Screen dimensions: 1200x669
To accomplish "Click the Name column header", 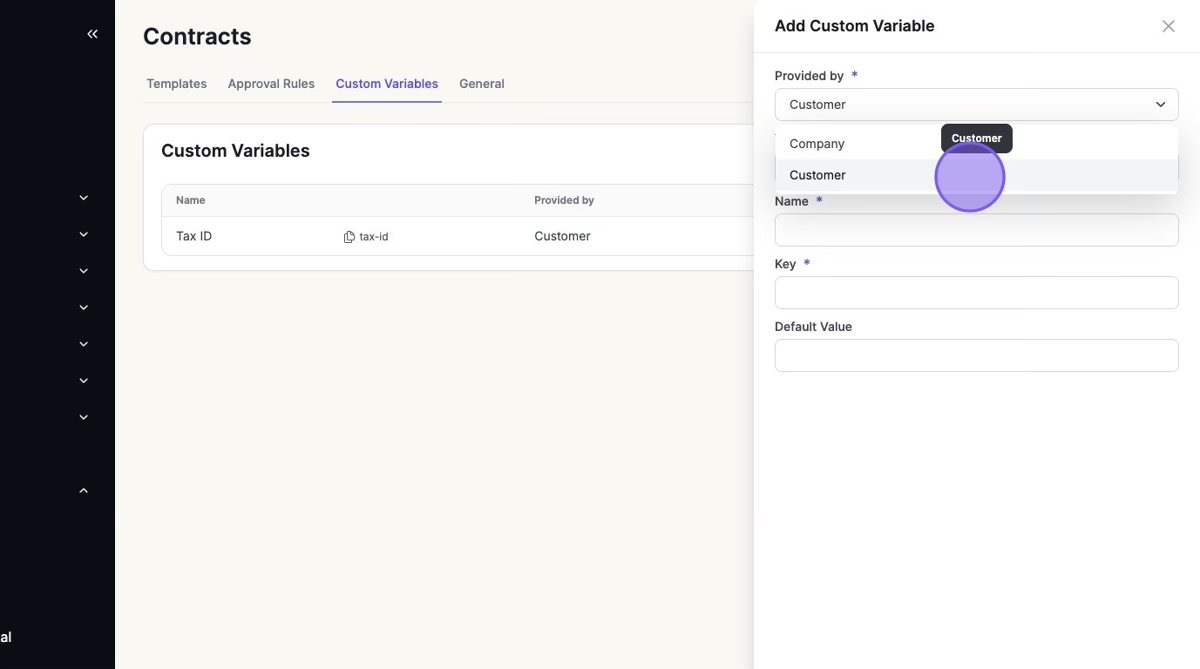I will pyautogui.click(x=190, y=200).
